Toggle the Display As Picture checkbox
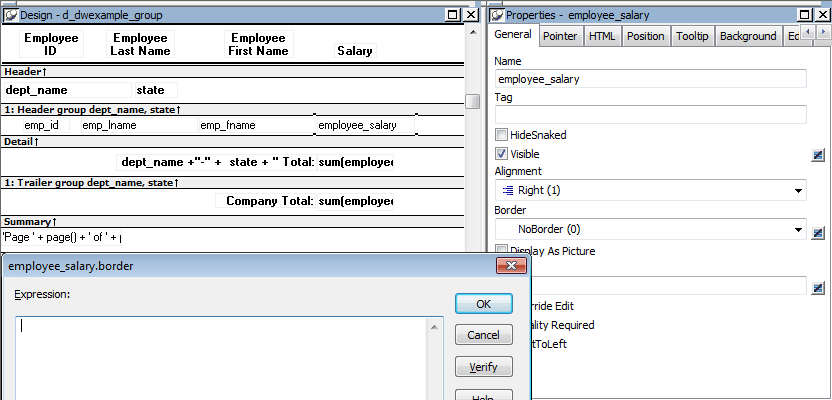This screenshot has height=400, width=832. coord(502,251)
